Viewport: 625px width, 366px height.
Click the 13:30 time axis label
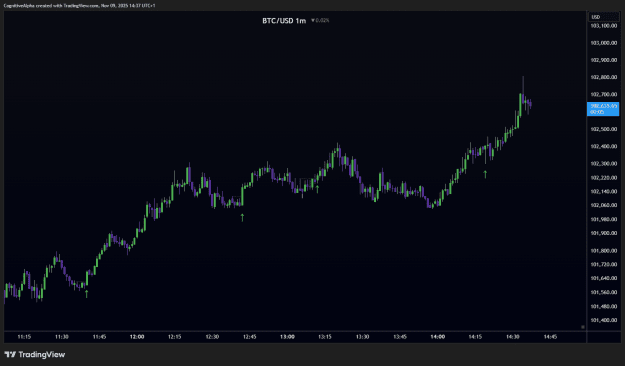pos(362,337)
